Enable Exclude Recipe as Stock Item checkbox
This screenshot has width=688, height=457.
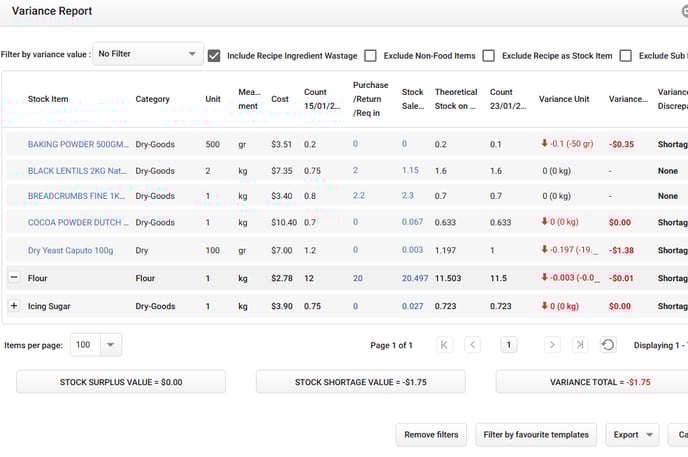(488, 56)
